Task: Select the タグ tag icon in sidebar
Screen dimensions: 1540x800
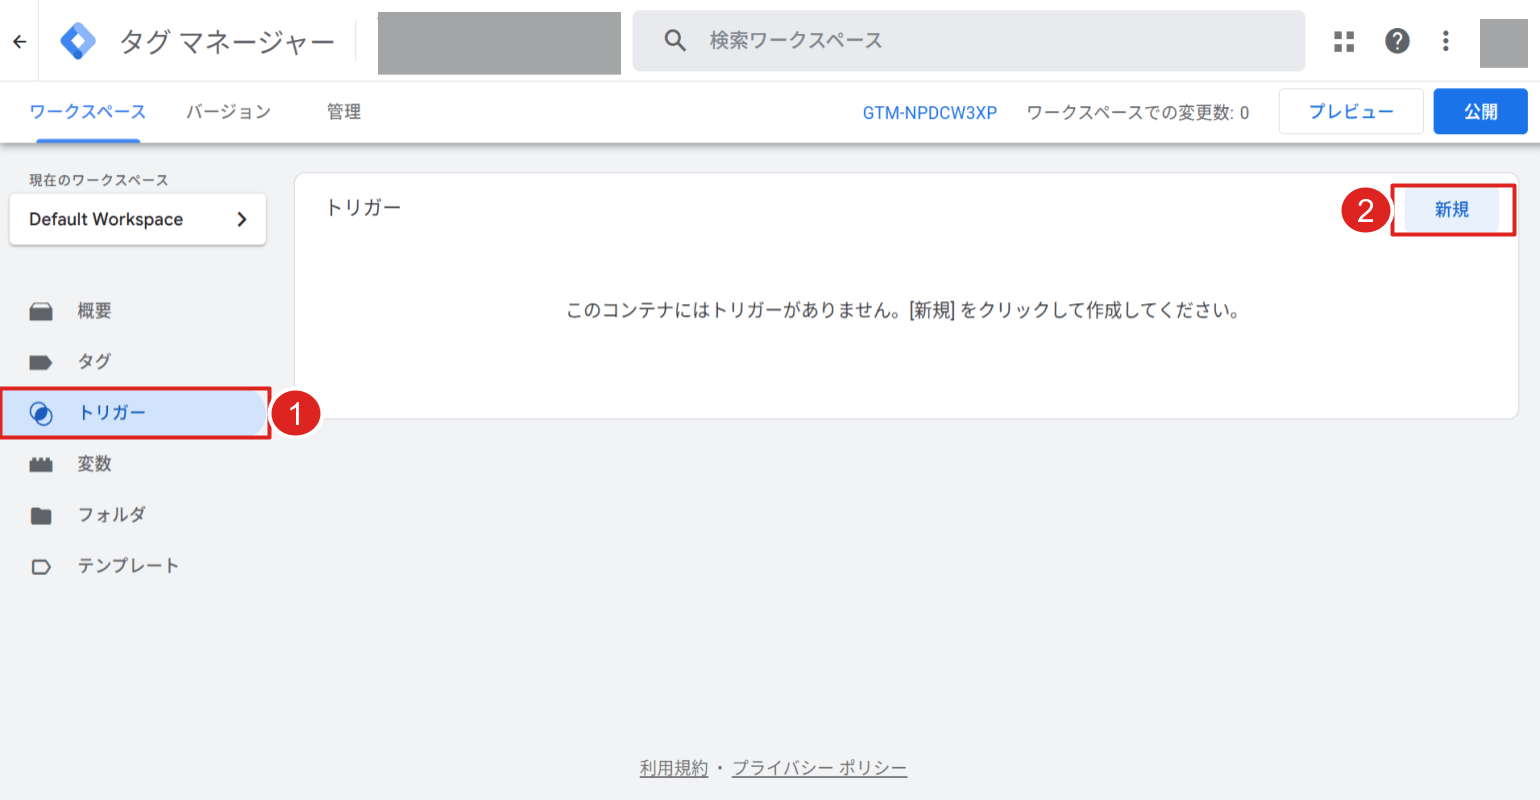Action: (x=41, y=361)
